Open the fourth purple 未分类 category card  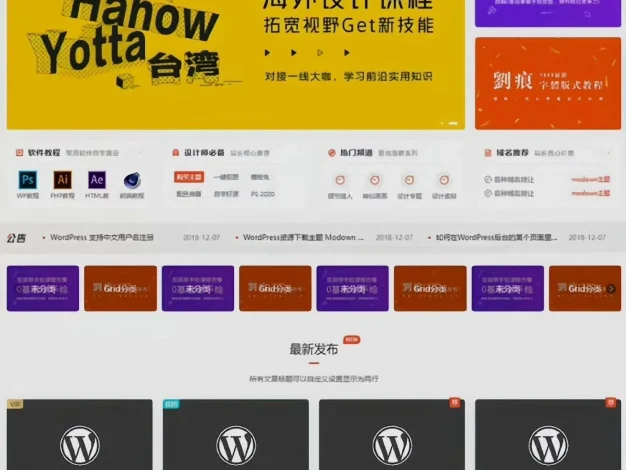coord(508,288)
